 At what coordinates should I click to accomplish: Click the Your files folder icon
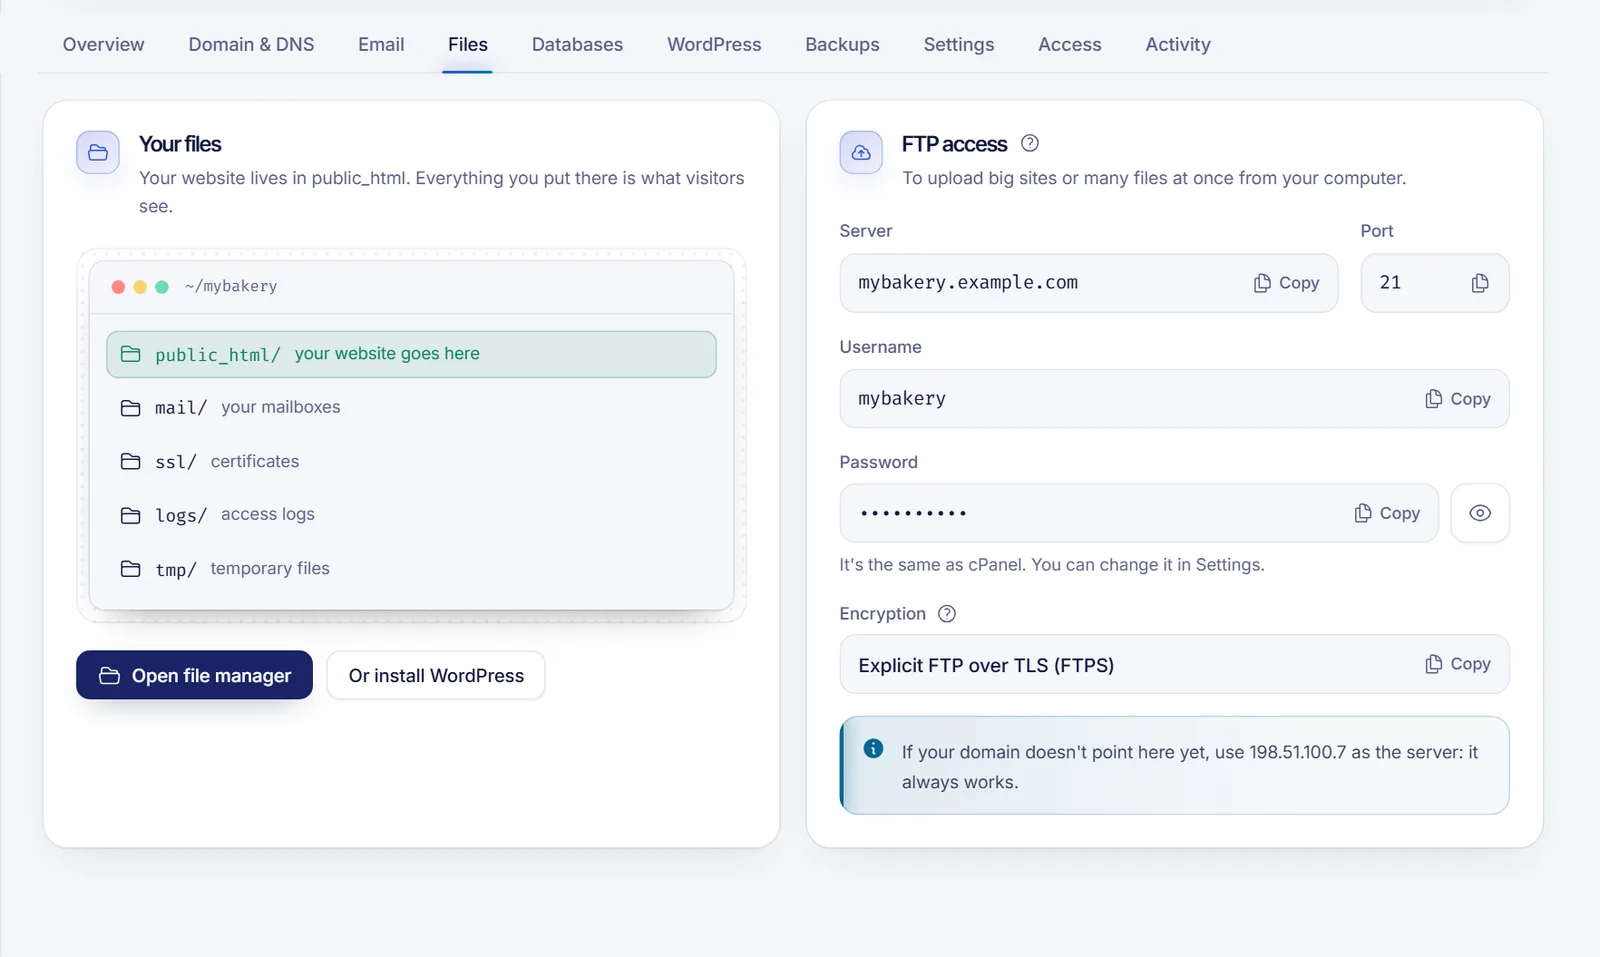click(x=98, y=153)
